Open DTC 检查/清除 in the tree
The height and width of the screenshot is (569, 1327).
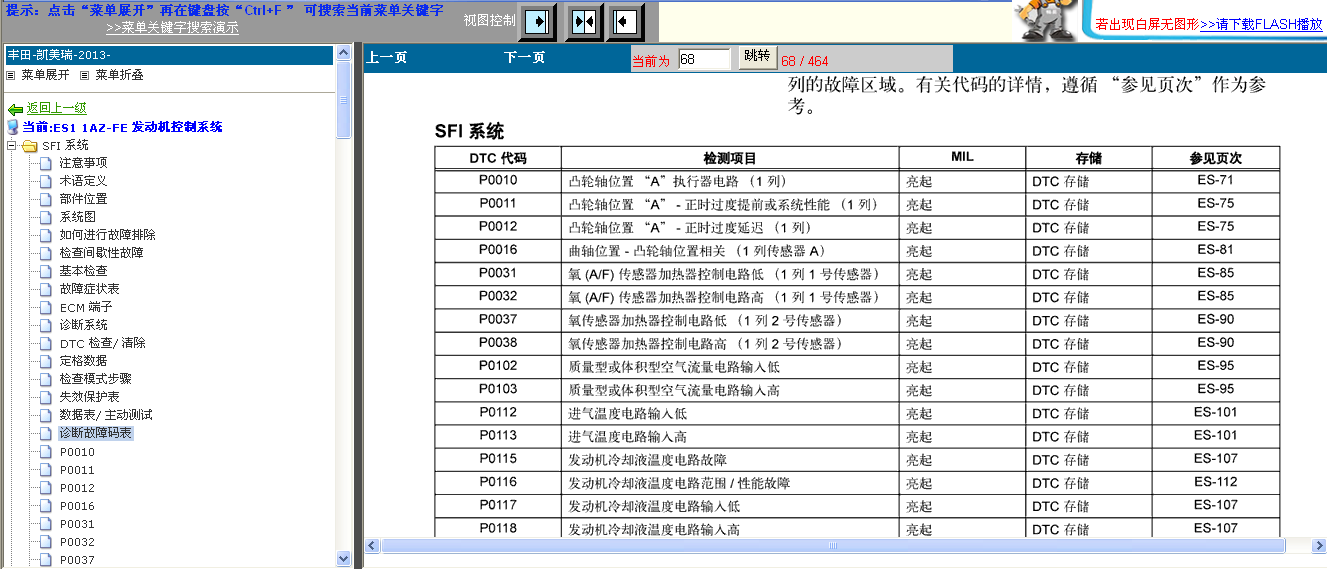[102, 343]
